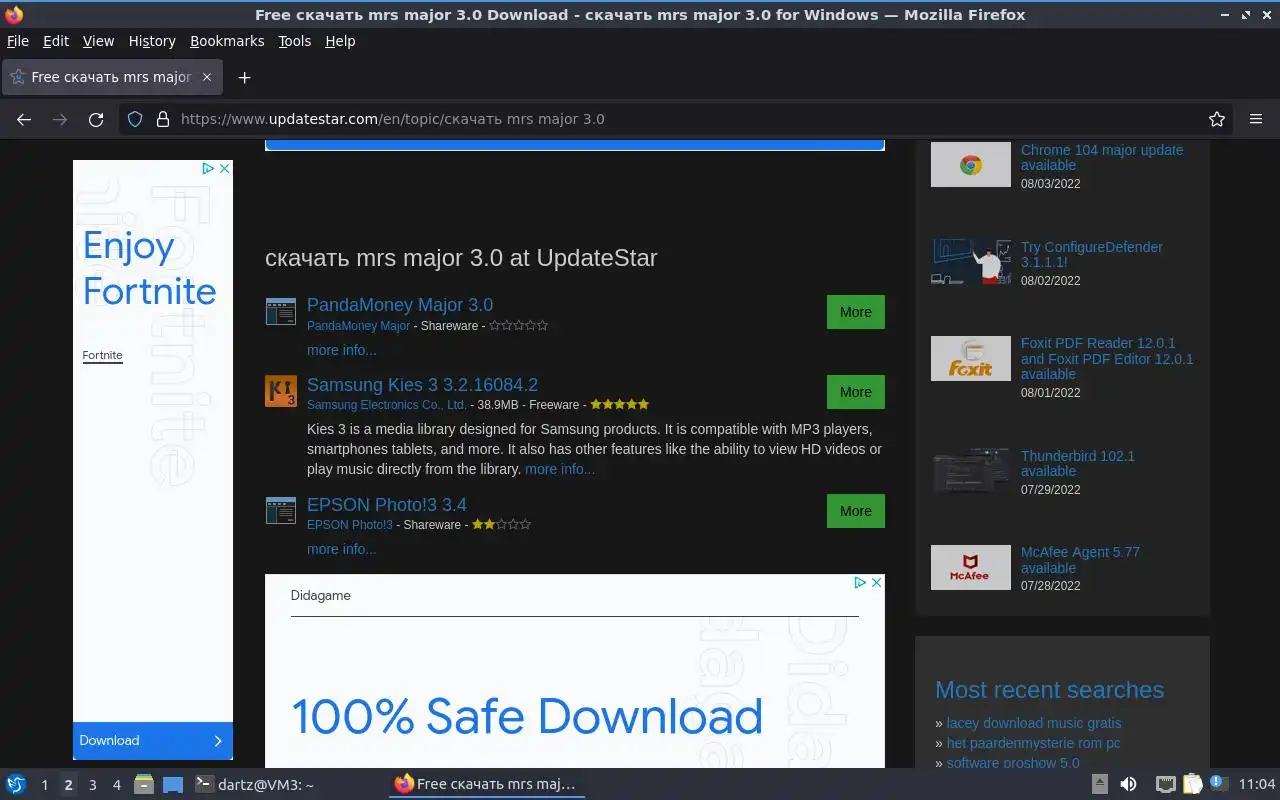Open the View menu

pyautogui.click(x=98, y=41)
